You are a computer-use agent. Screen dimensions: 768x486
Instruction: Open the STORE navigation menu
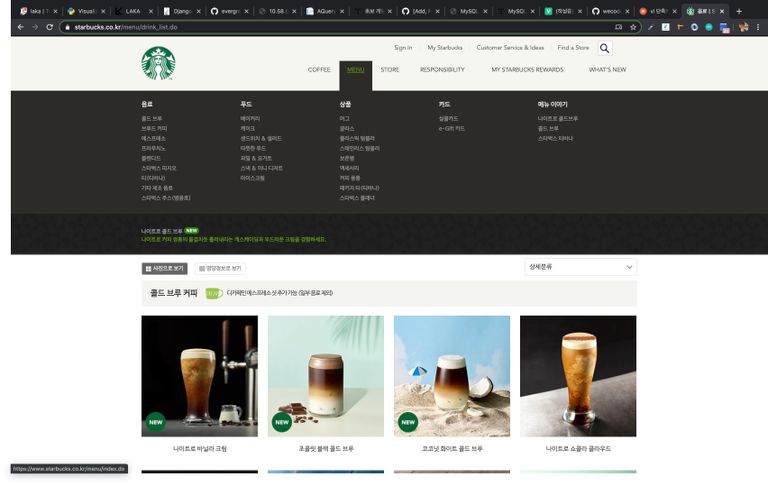(x=390, y=70)
